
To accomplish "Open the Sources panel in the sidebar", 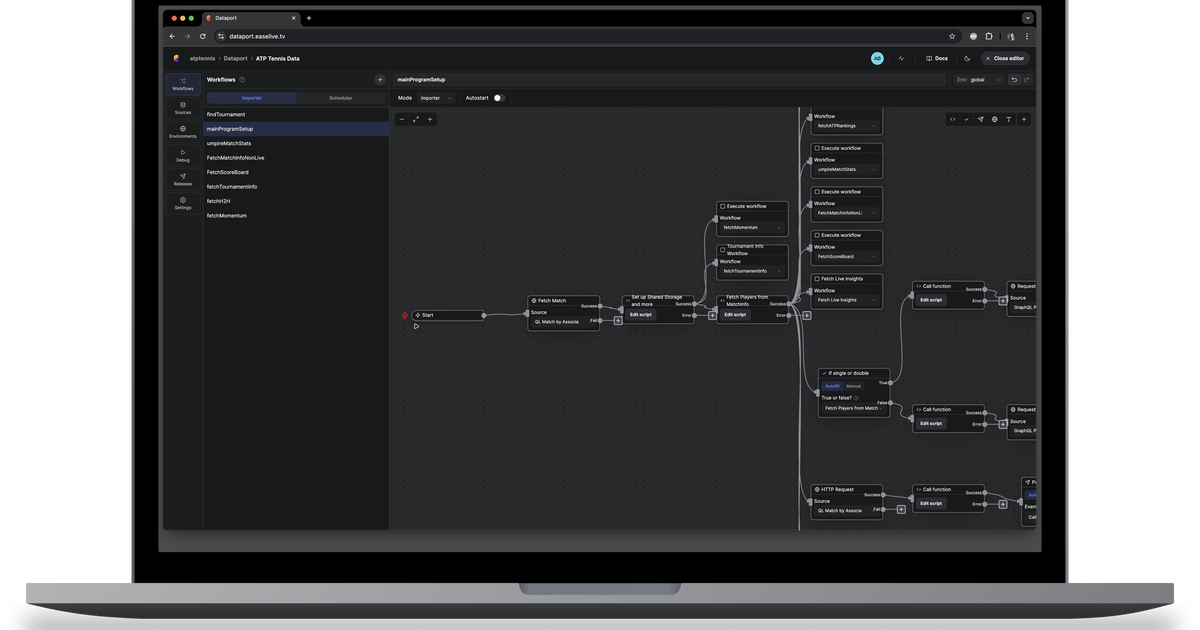I will click(183, 110).
